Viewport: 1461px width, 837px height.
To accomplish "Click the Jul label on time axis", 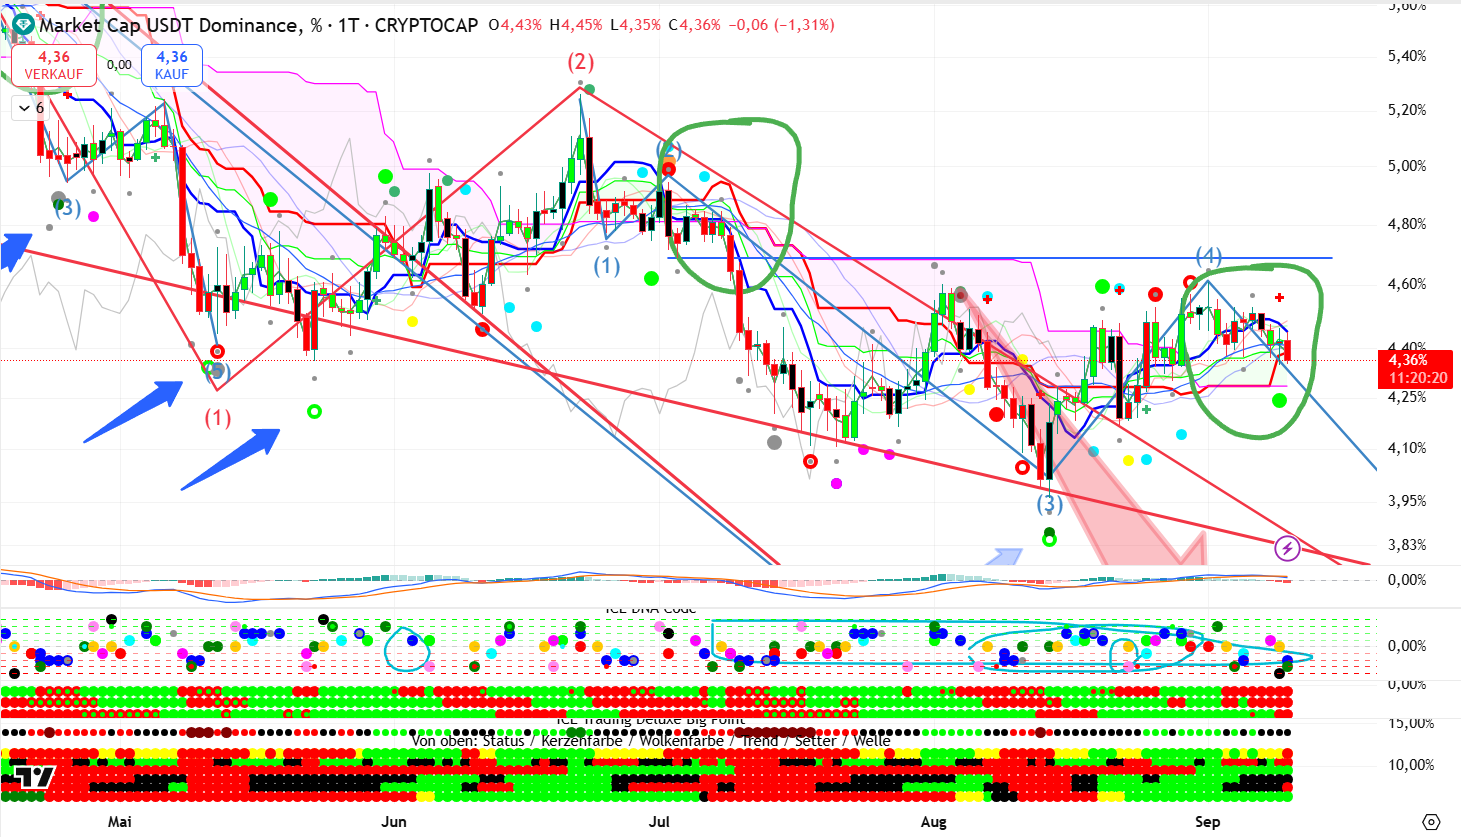I will (x=659, y=822).
